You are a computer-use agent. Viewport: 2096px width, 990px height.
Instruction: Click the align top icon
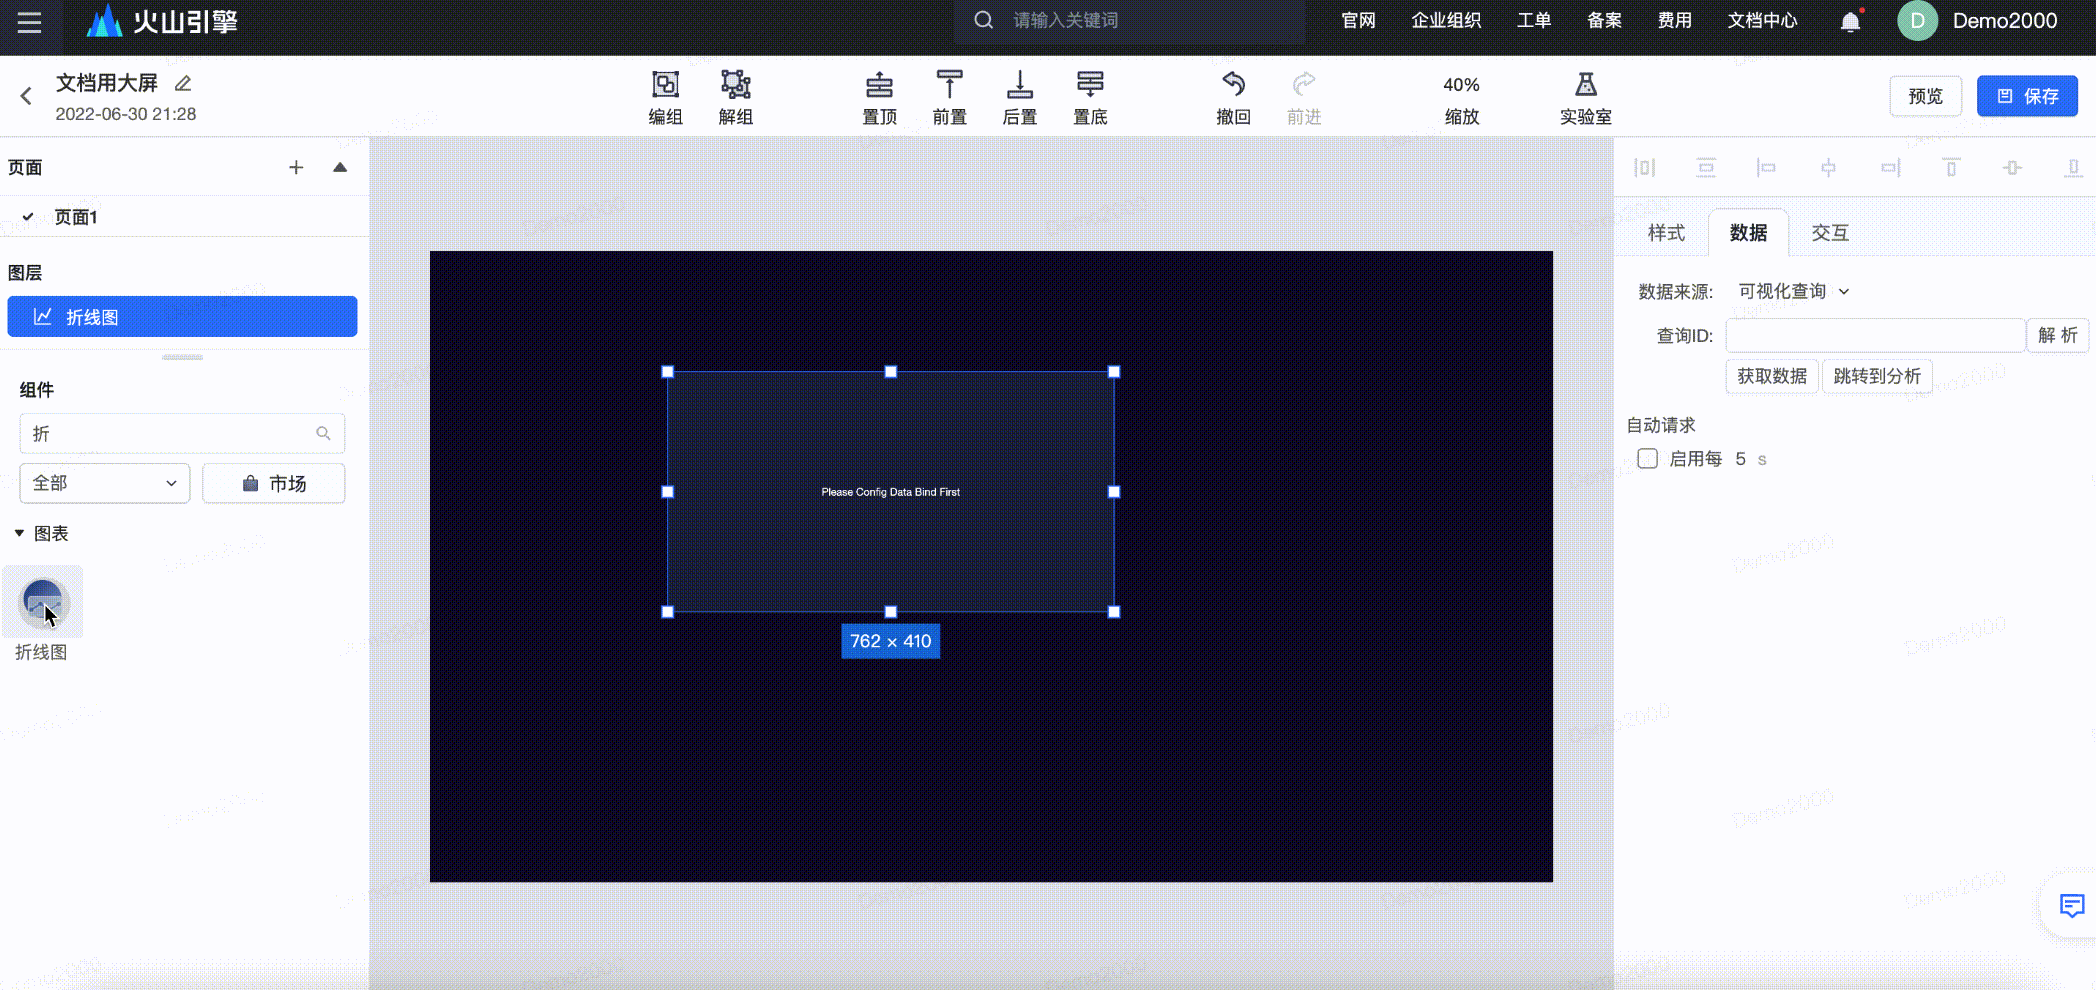[1951, 168]
